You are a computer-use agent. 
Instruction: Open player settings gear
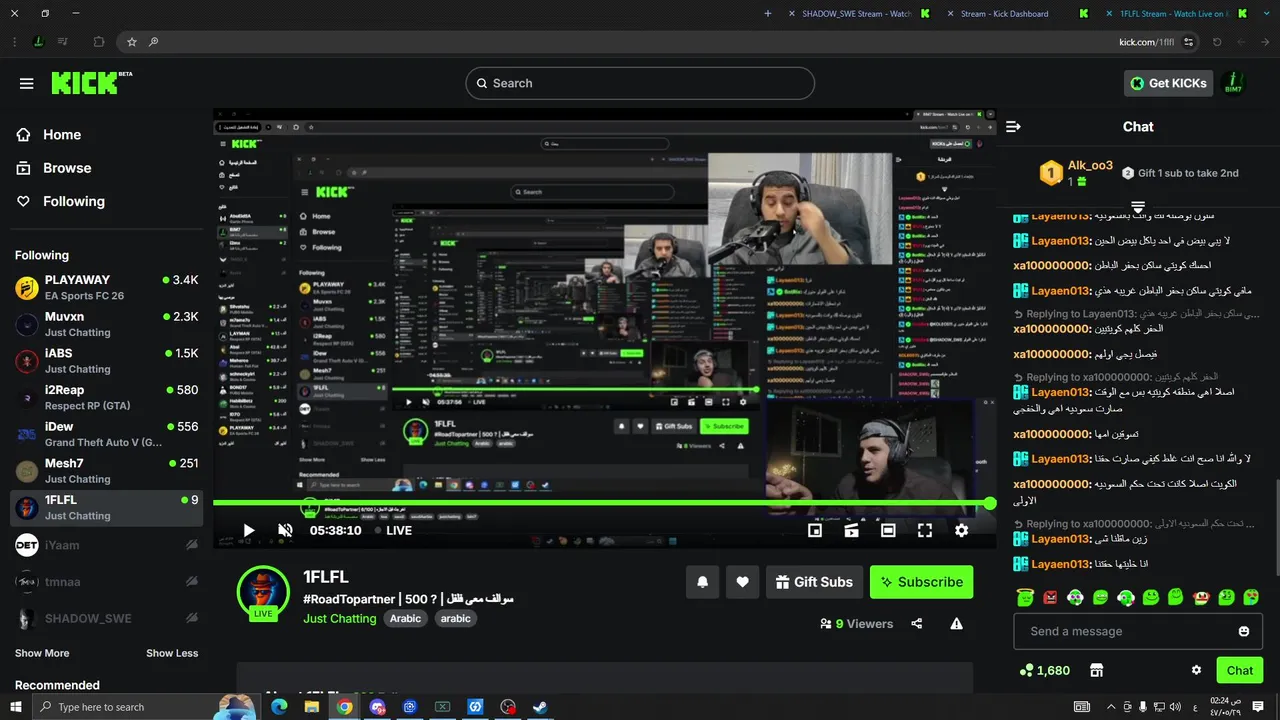point(961,530)
